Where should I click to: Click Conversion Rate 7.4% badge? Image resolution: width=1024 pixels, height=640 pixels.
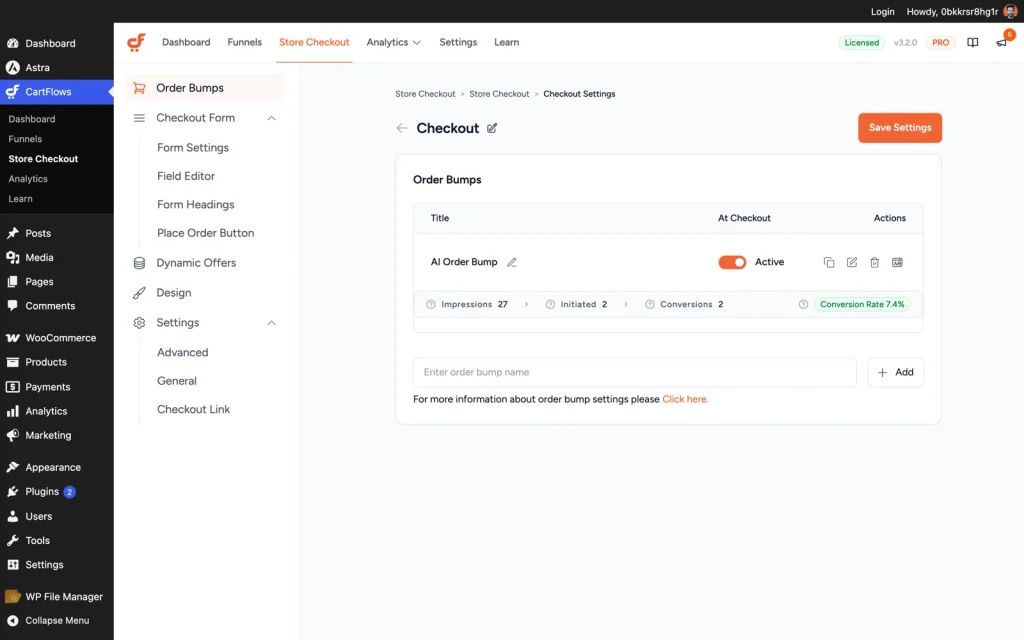point(862,304)
